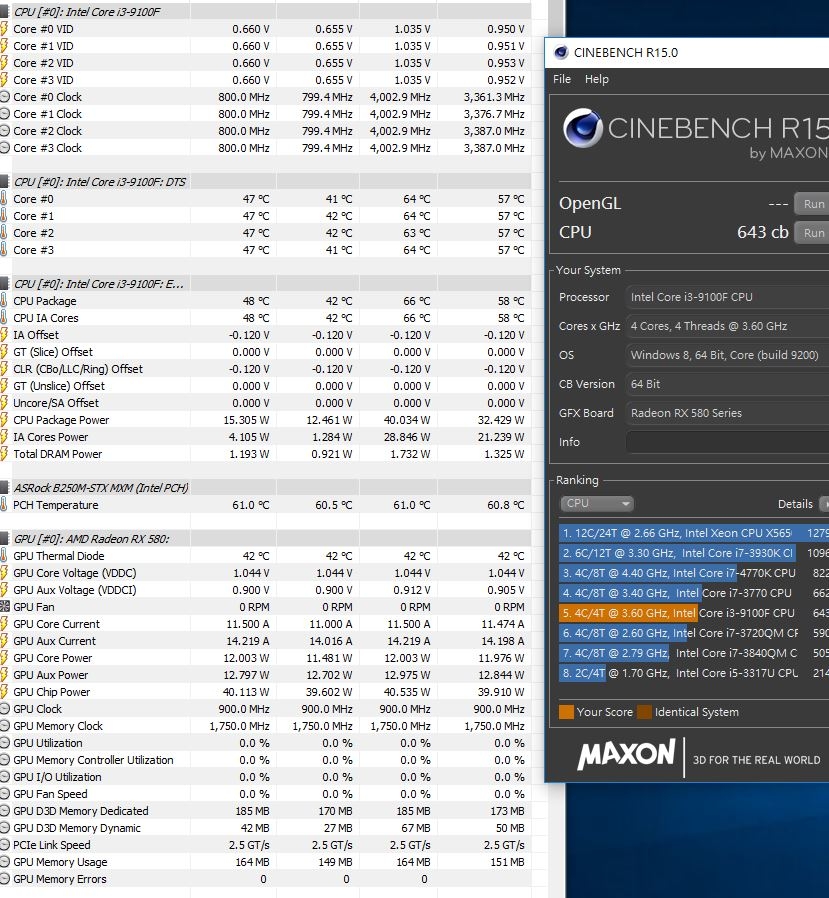Click the thermometer icon beside Core #3 temperature
The height and width of the screenshot is (898, 829).
[3, 250]
